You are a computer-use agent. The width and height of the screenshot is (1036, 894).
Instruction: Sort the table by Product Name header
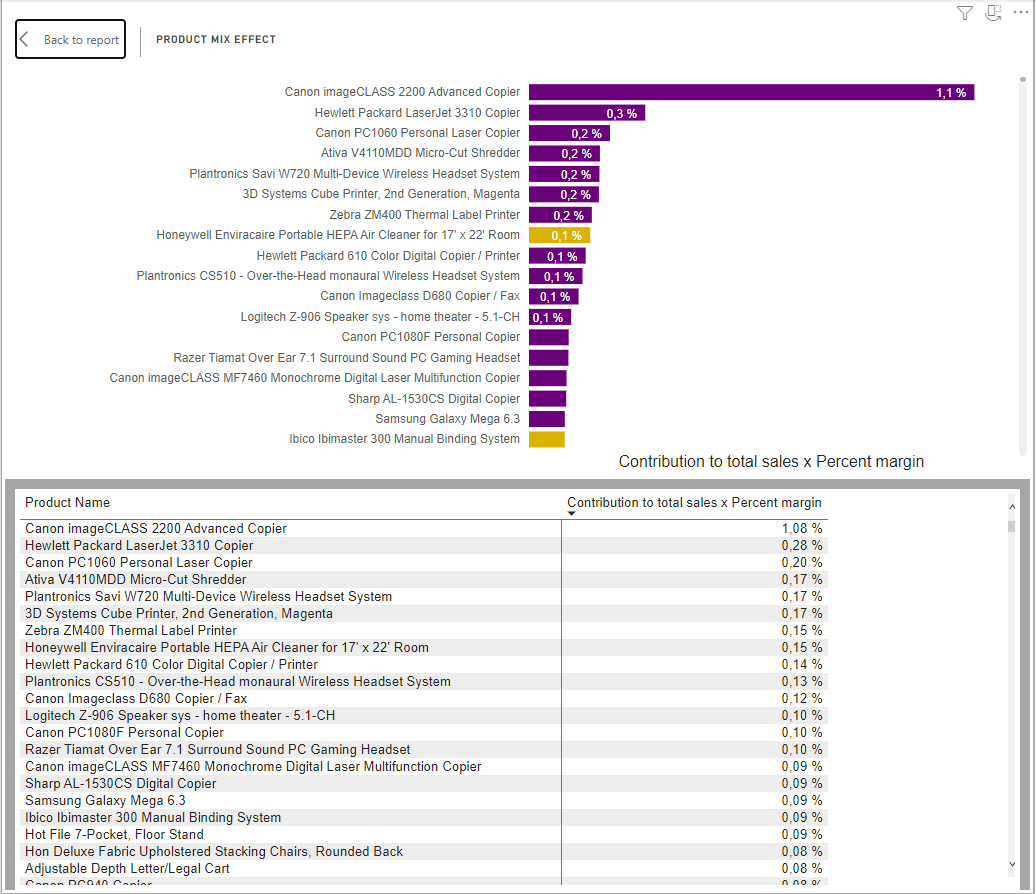67,502
